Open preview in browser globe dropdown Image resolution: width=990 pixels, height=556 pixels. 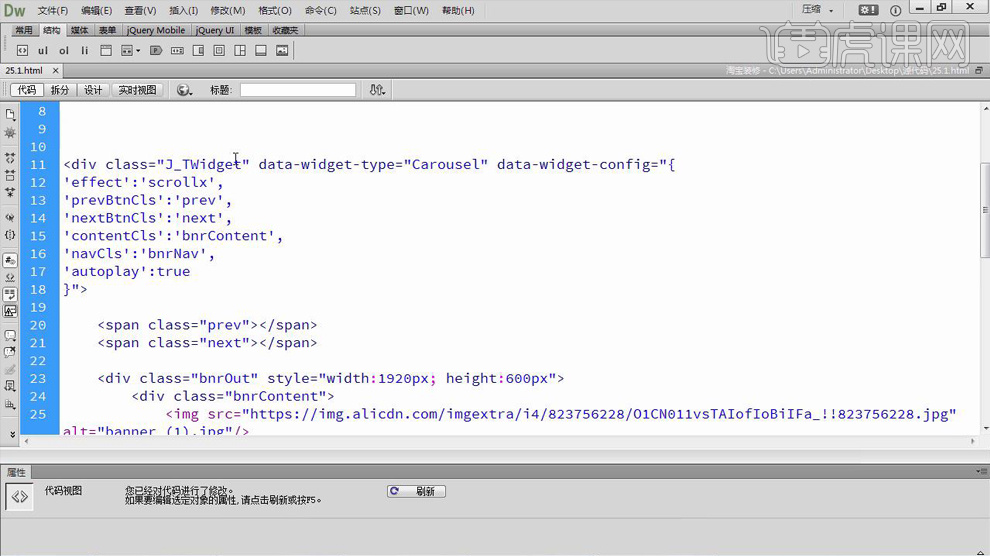(184, 90)
